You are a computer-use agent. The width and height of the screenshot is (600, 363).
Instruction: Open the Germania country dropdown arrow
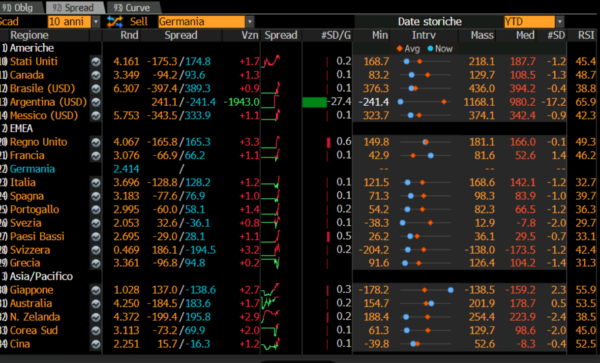tap(249, 22)
